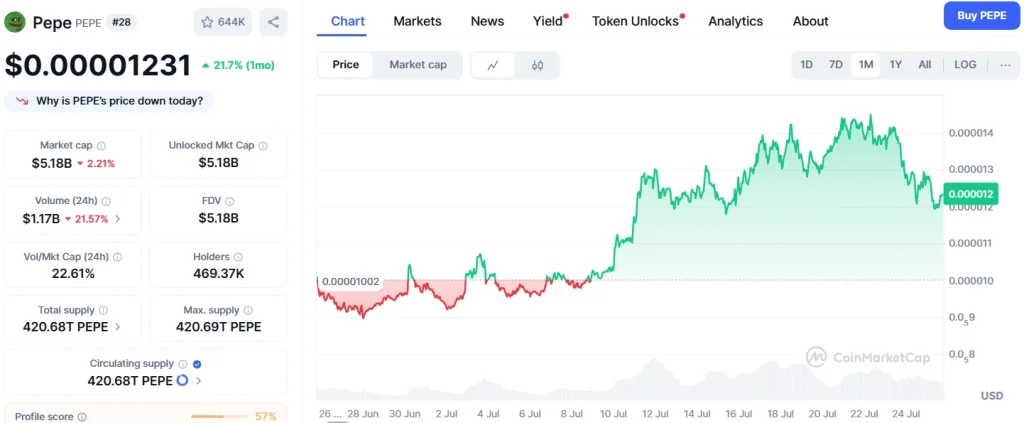
Task: Click Max. supply info icon
Action: tap(248, 311)
